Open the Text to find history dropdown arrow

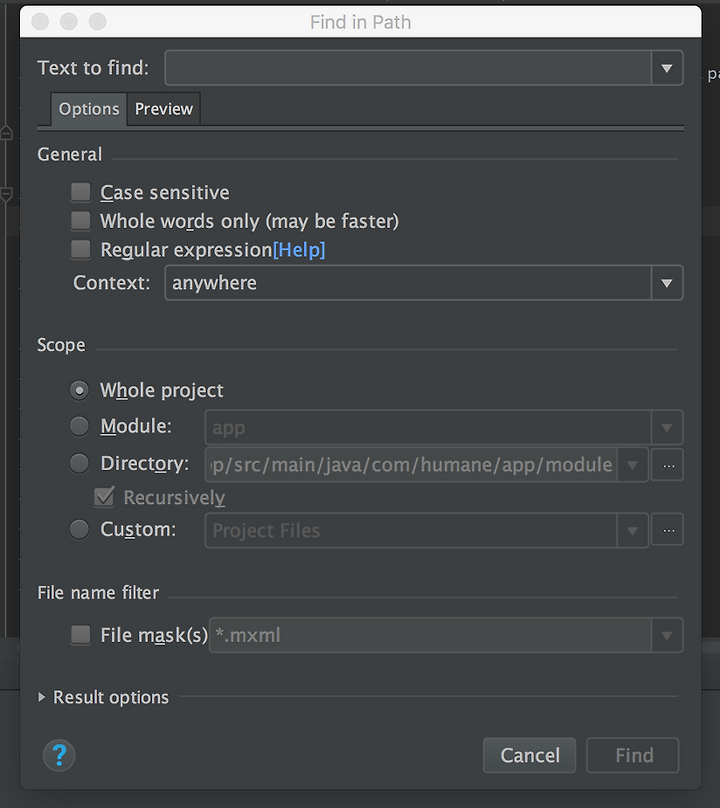tap(667, 68)
